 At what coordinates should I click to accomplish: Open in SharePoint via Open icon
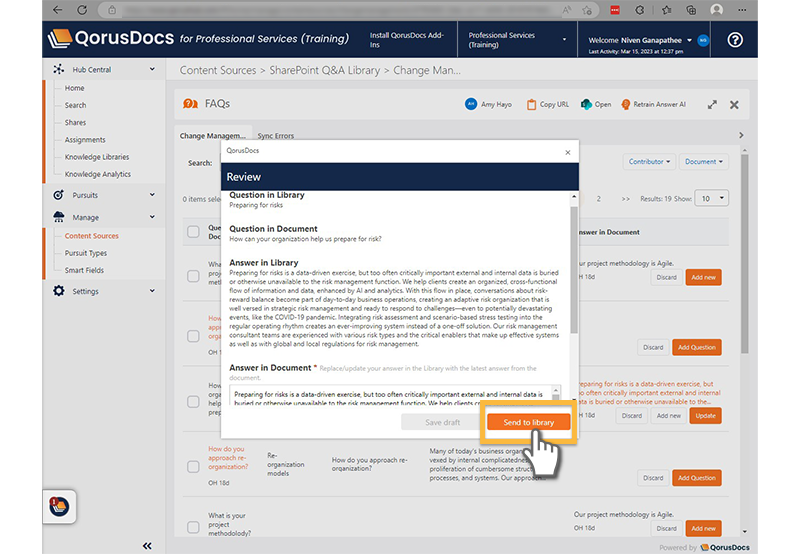coord(586,105)
